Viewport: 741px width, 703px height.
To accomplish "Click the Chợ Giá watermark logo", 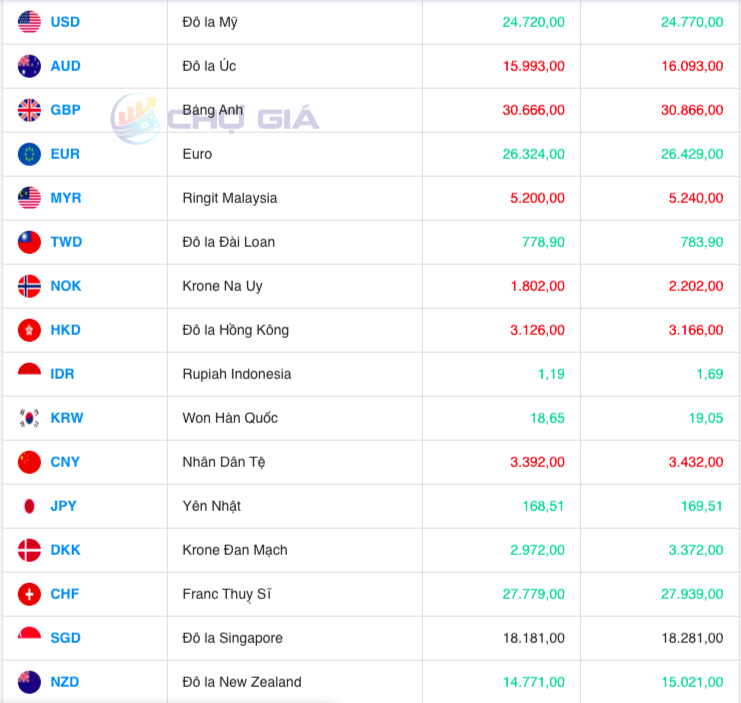I will pyautogui.click(x=216, y=119).
